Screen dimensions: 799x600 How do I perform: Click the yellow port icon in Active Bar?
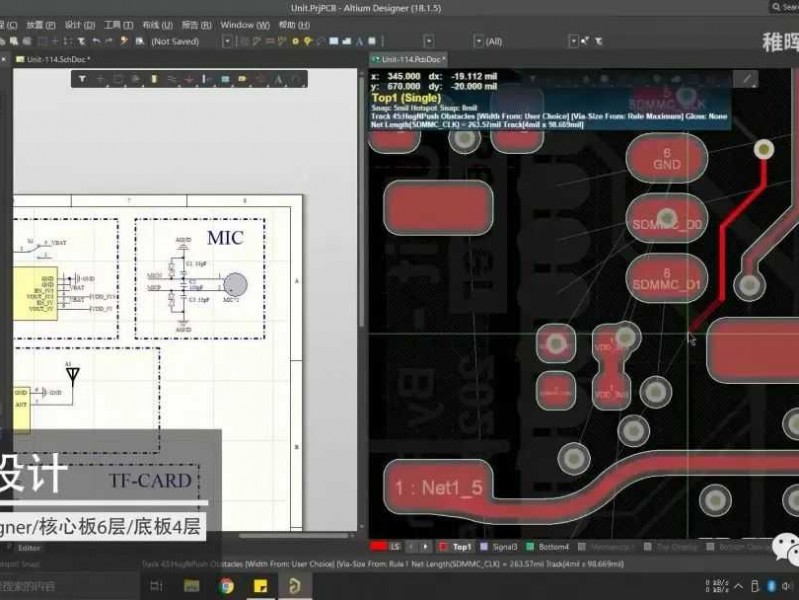[243, 79]
